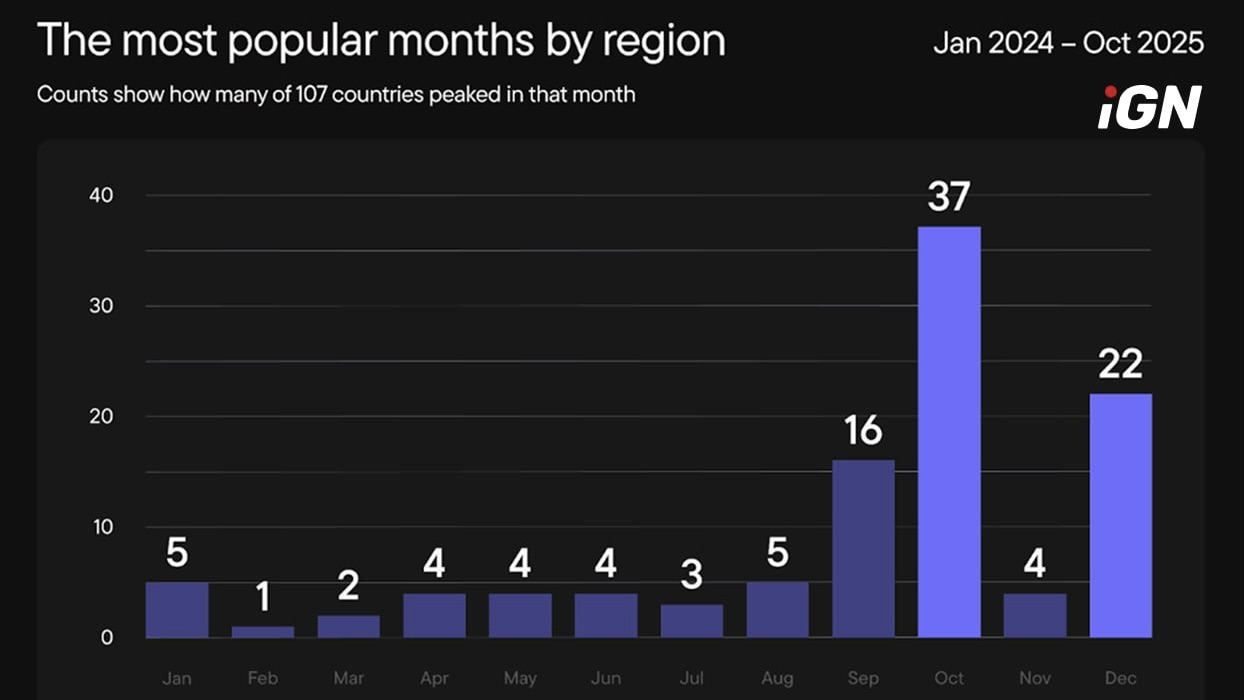Select the April bar
The height and width of the screenshot is (700, 1244).
434,615
